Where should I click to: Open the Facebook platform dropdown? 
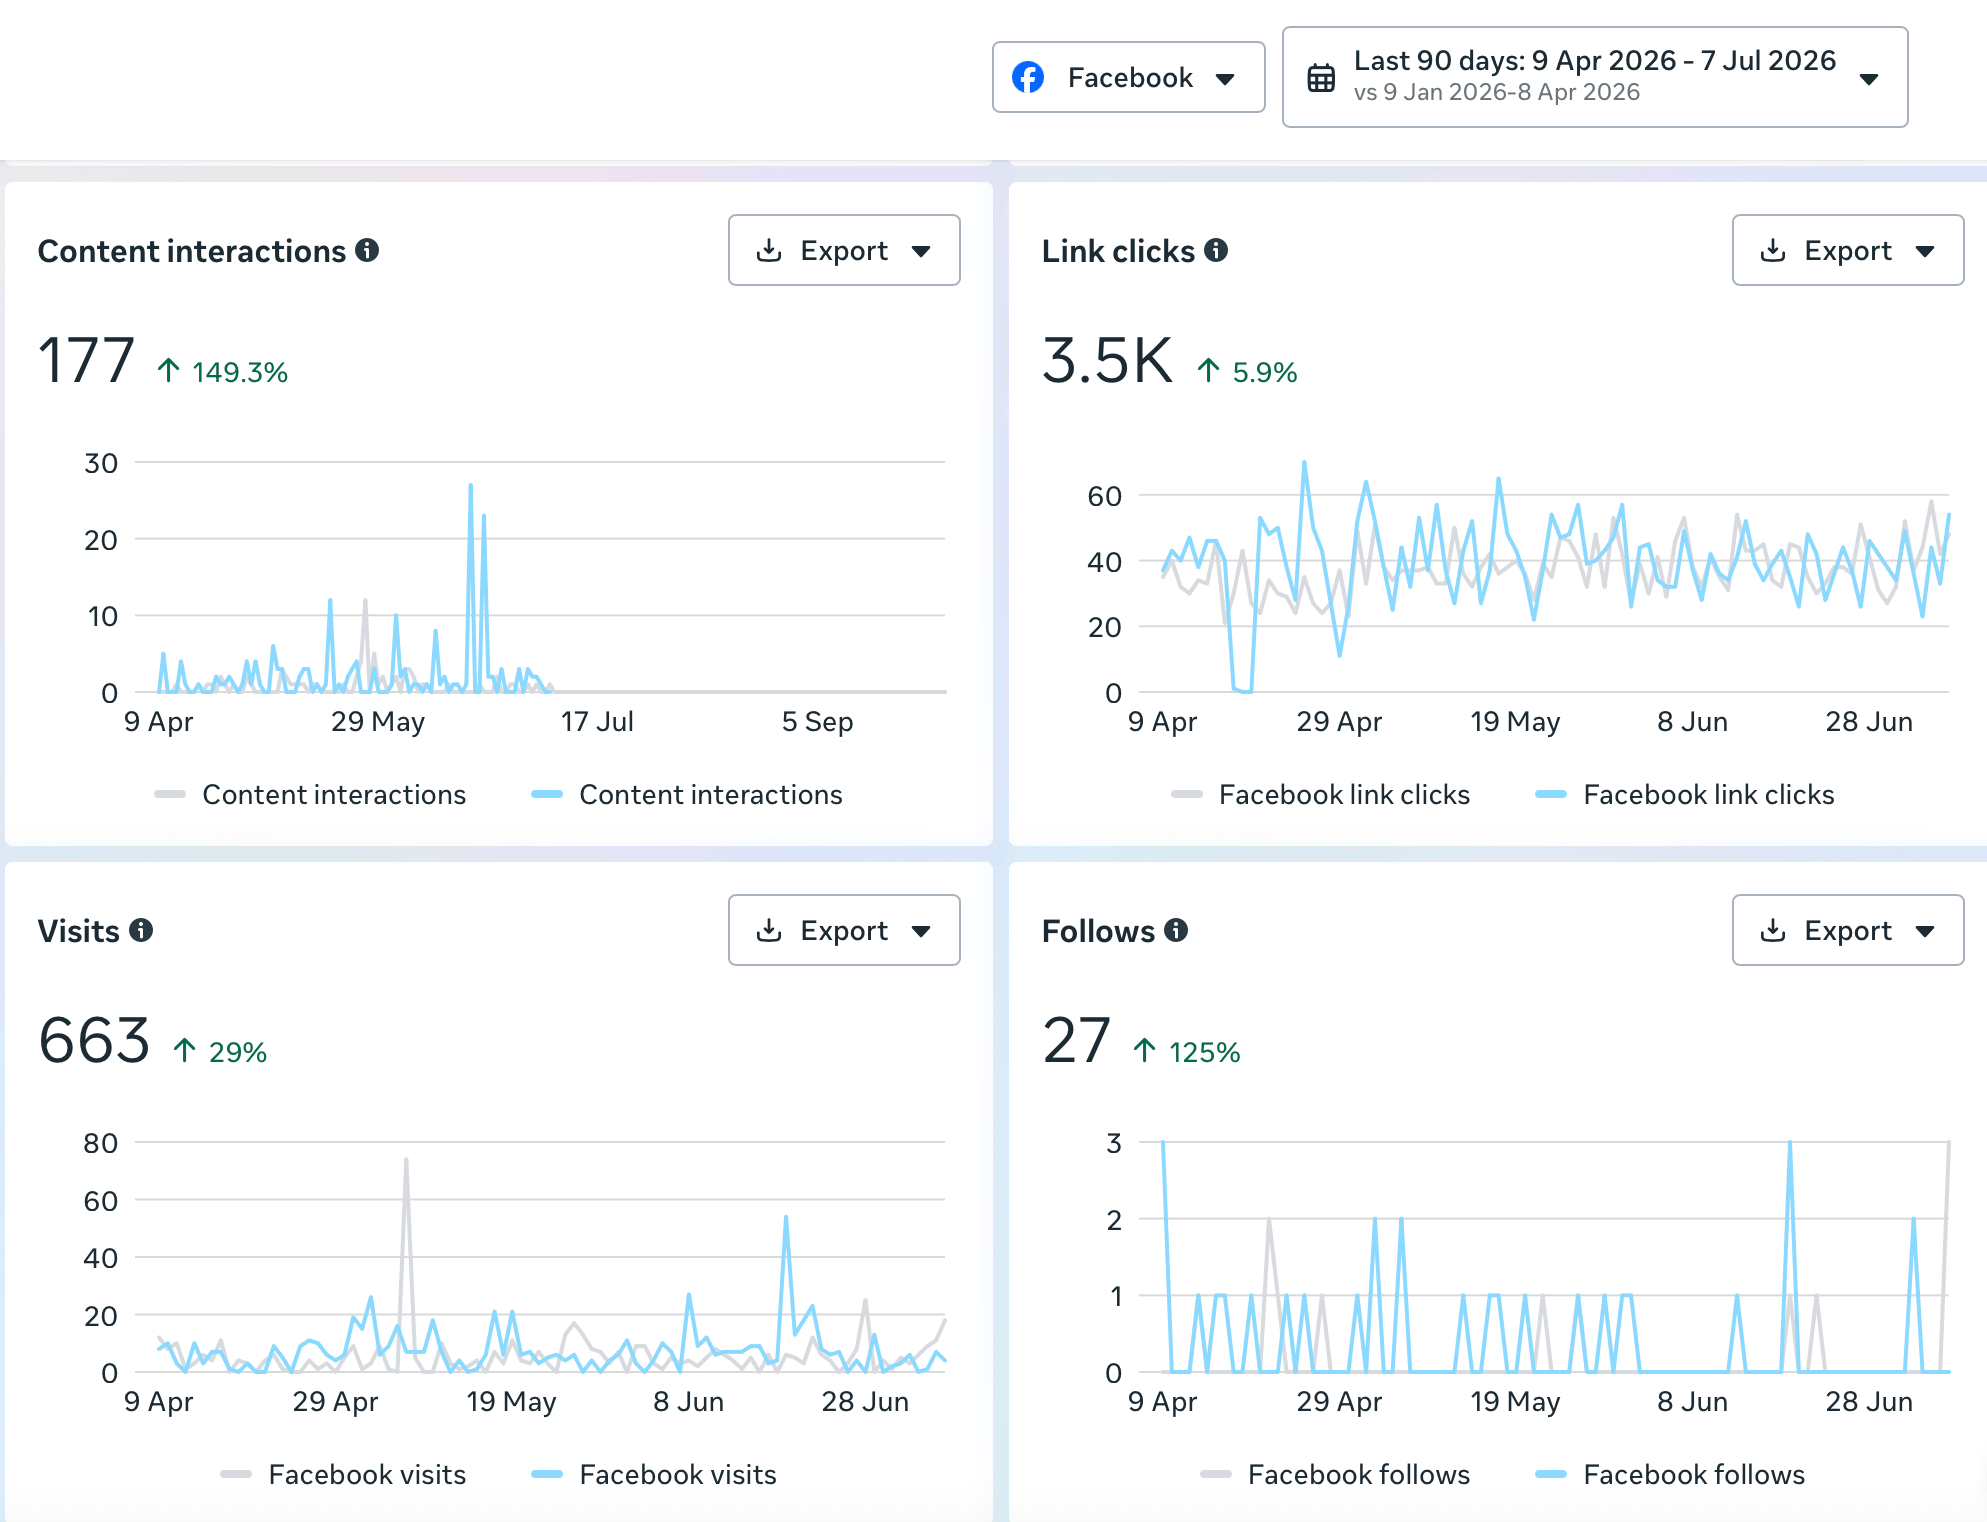1128,77
